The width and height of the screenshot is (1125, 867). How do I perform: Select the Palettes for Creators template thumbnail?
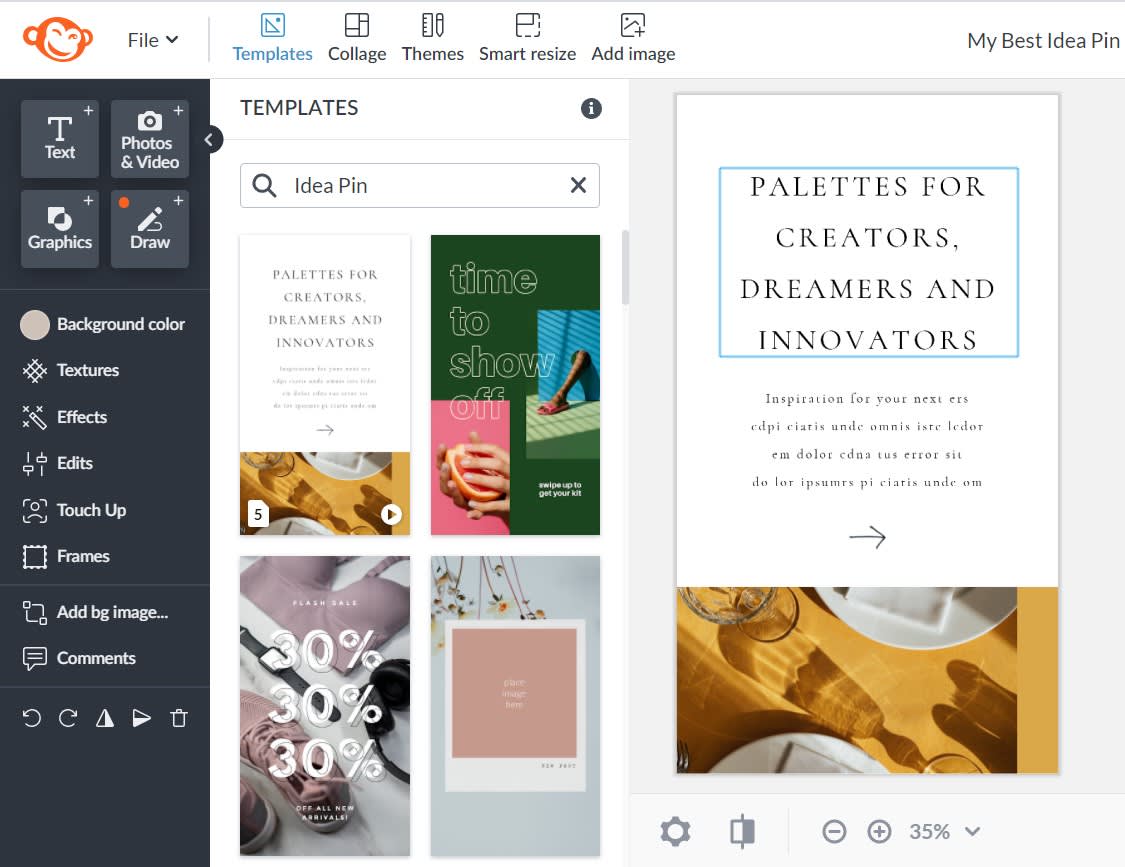pyautogui.click(x=325, y=385)
